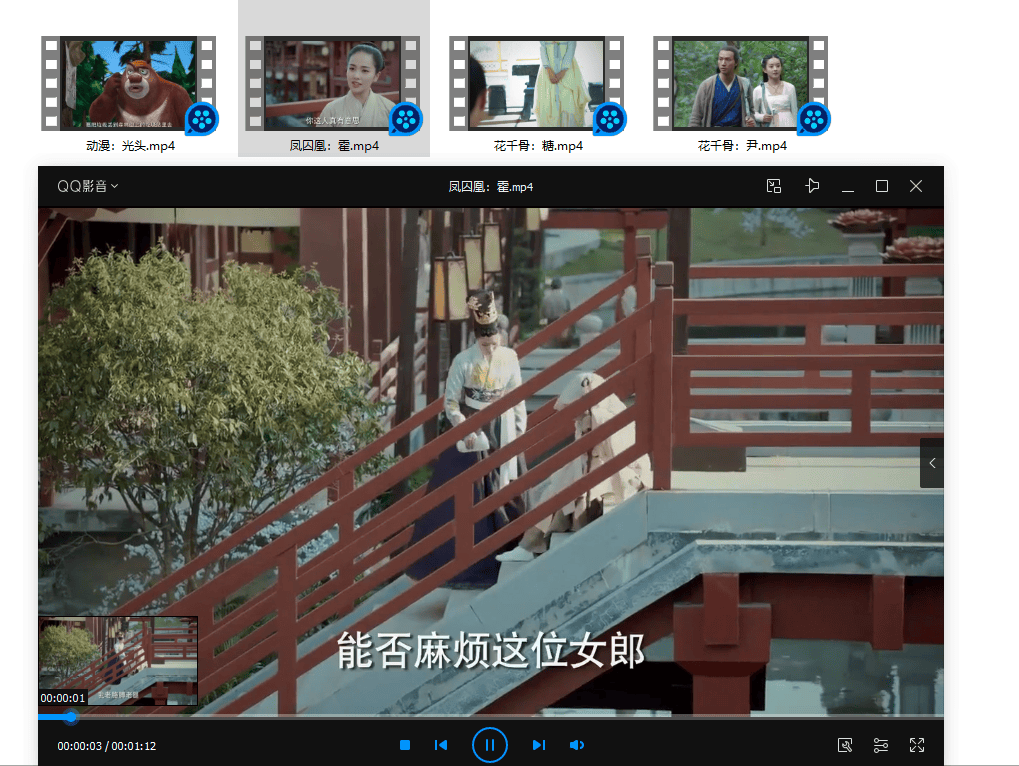Skip to the previous video
Image resolution: width=1019 pixels, height=766 pixels.
coord(441,745)
